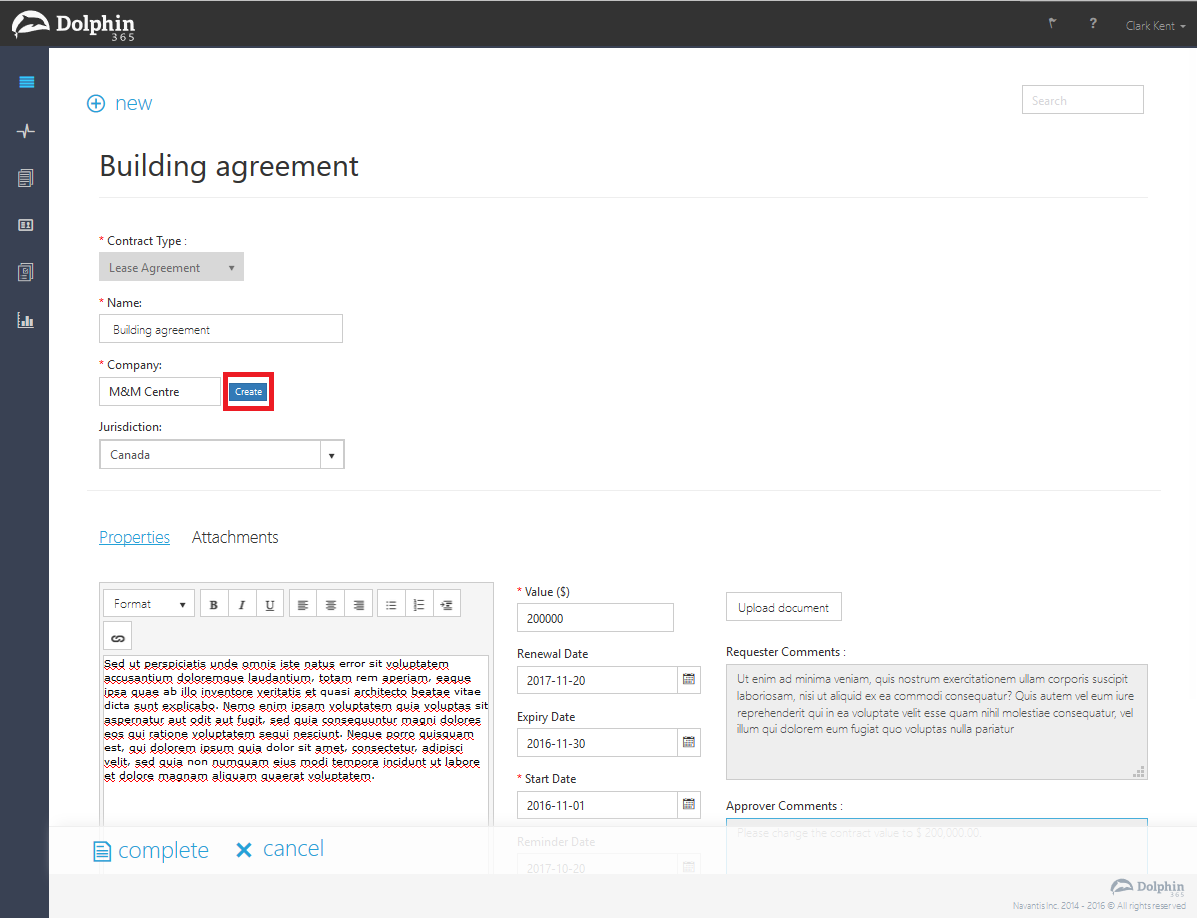
Task: Open the hamburger menu in the sidebar
Action: coord(27,82)
